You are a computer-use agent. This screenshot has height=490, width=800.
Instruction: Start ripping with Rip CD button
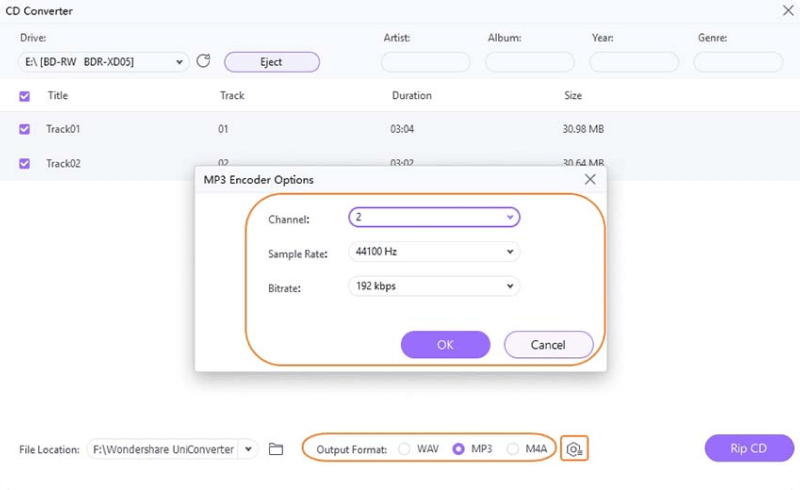[x=748, y=448]
